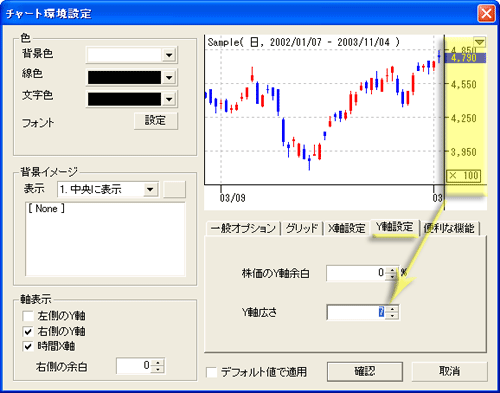This screenshot has width=500, height=393.
Task: Click the 03/09 date label on X axis
Action: point(232,198)
